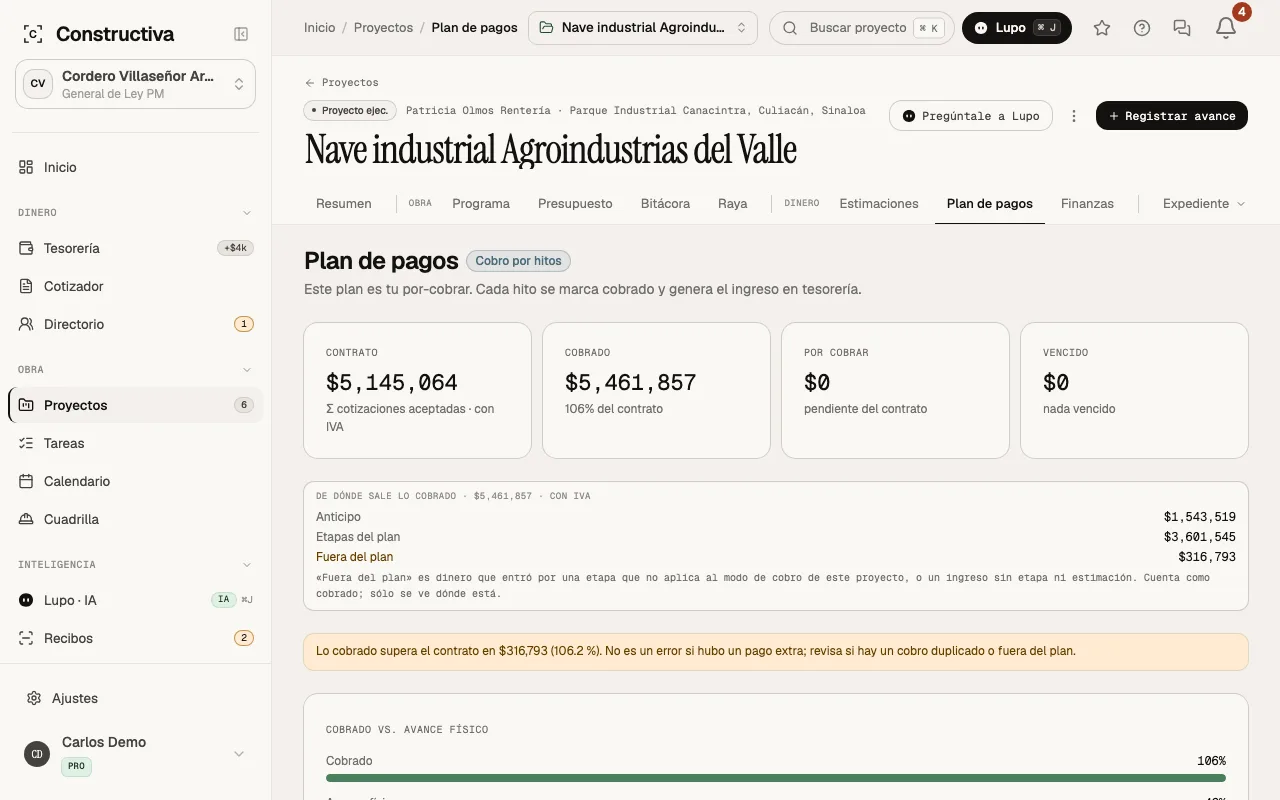Open the Inicio grid icon in sidebar

(26, 167)
